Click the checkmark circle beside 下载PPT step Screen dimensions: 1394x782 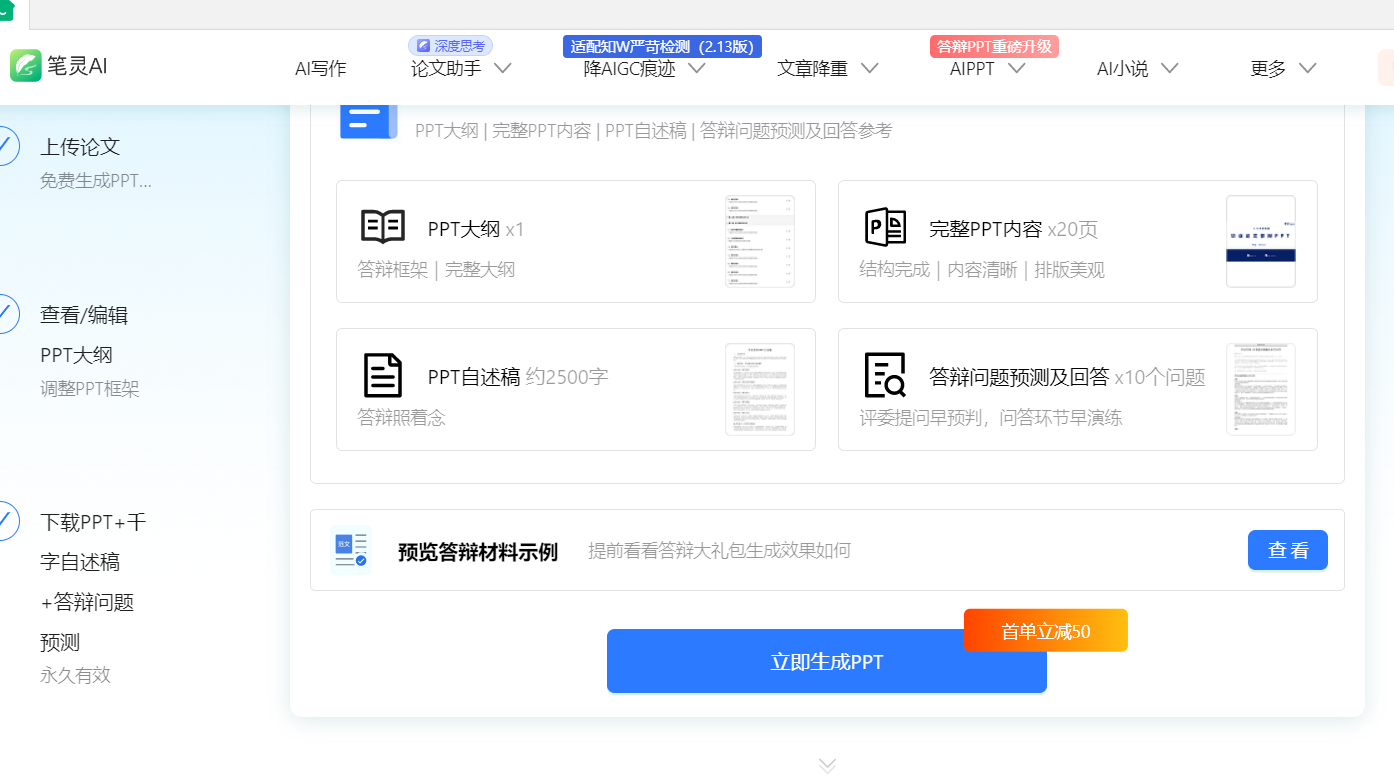coord(4,521)
